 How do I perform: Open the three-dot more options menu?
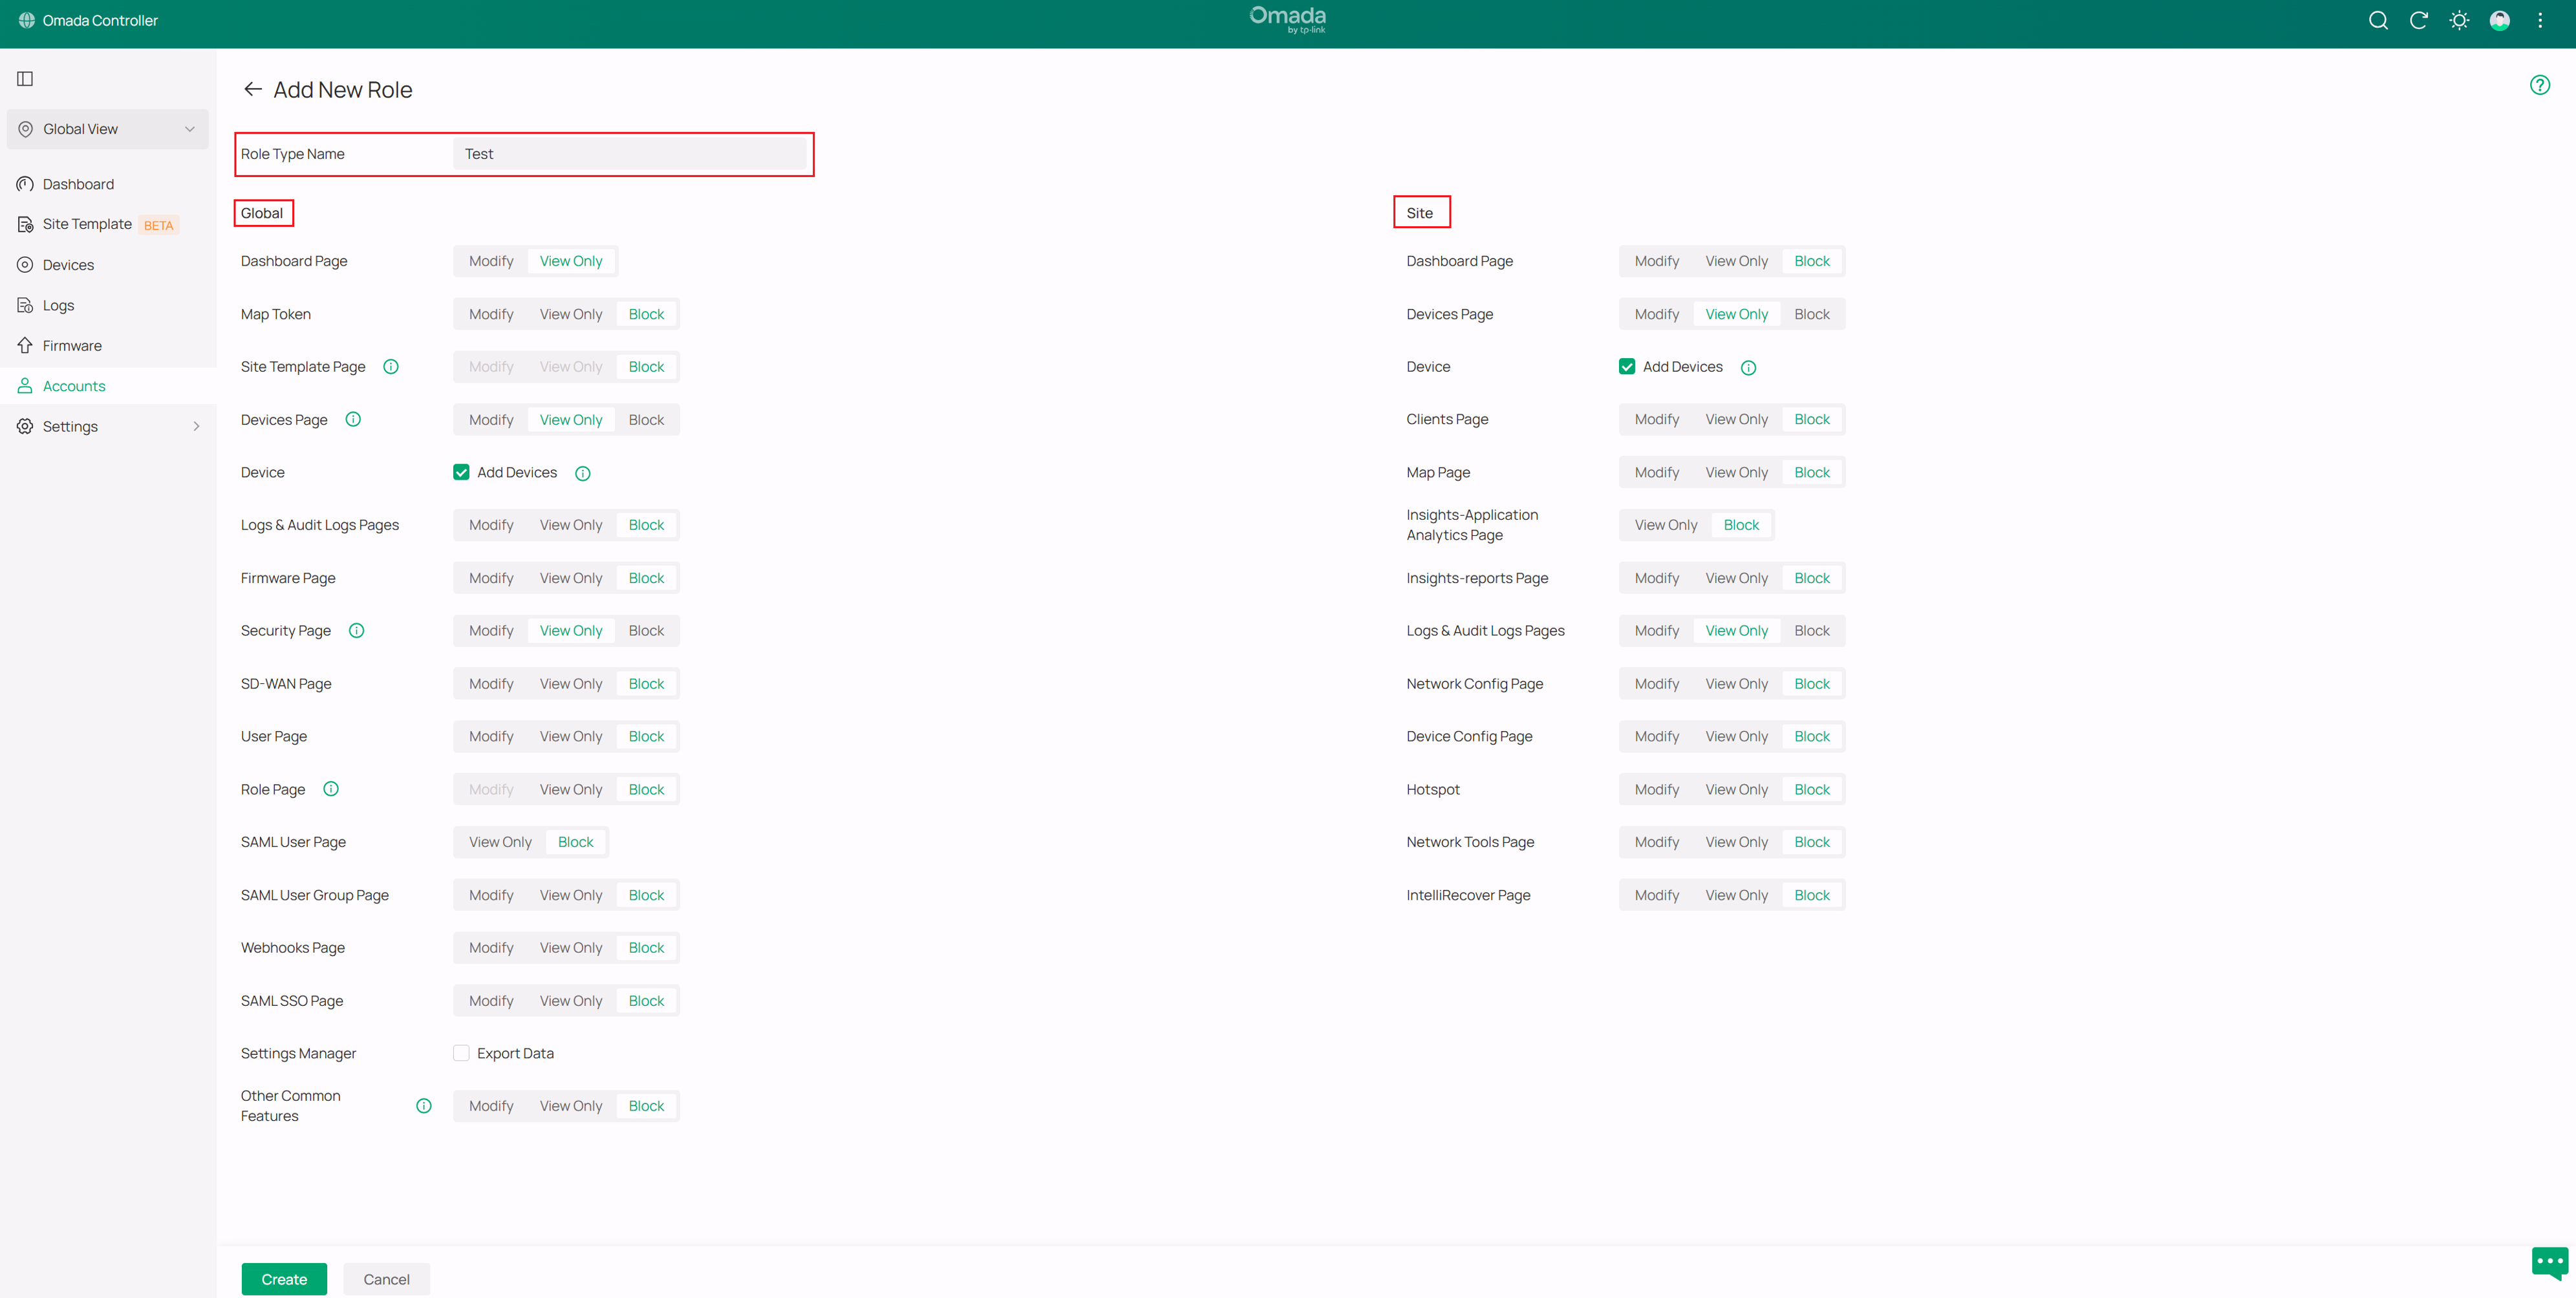[2540, 20]
